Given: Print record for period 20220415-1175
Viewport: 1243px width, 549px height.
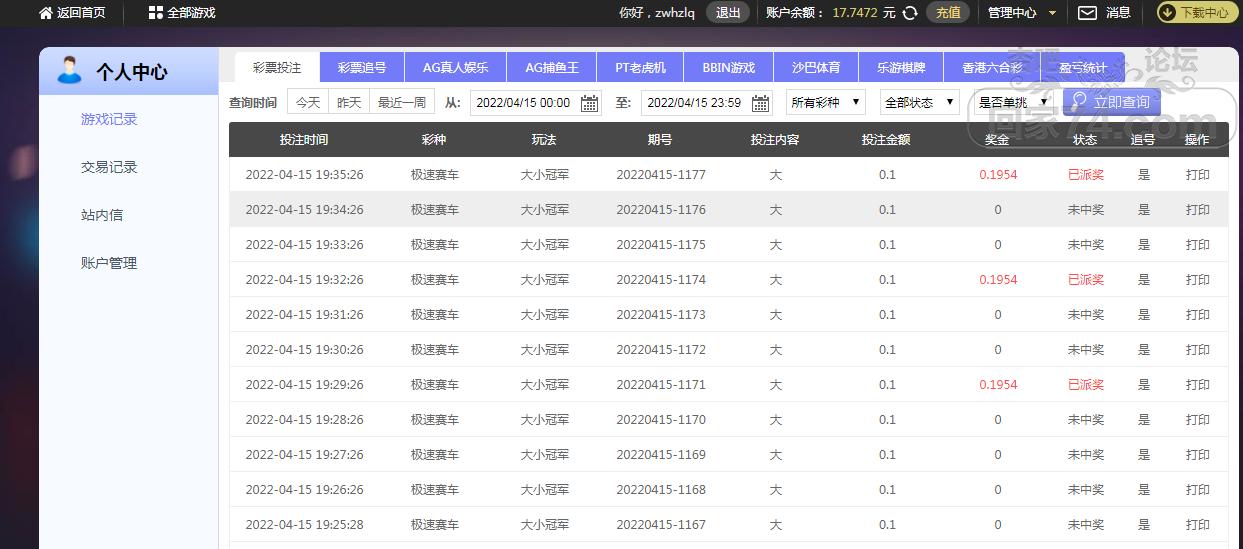Looking at the screenshot, I should 1198,245.
